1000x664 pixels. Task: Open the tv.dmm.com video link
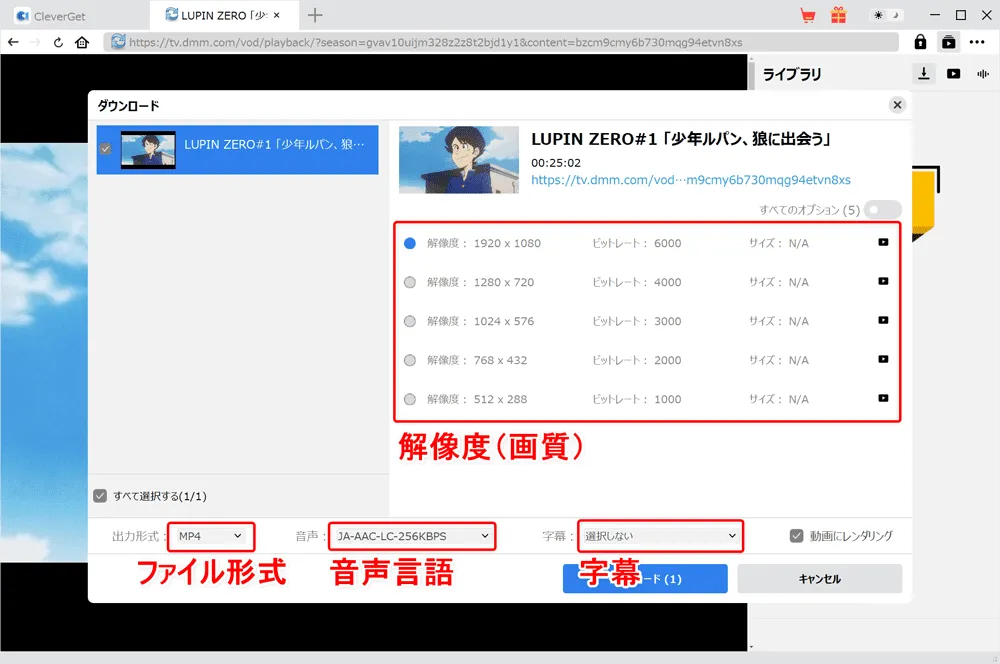click(x=691, y=180)
